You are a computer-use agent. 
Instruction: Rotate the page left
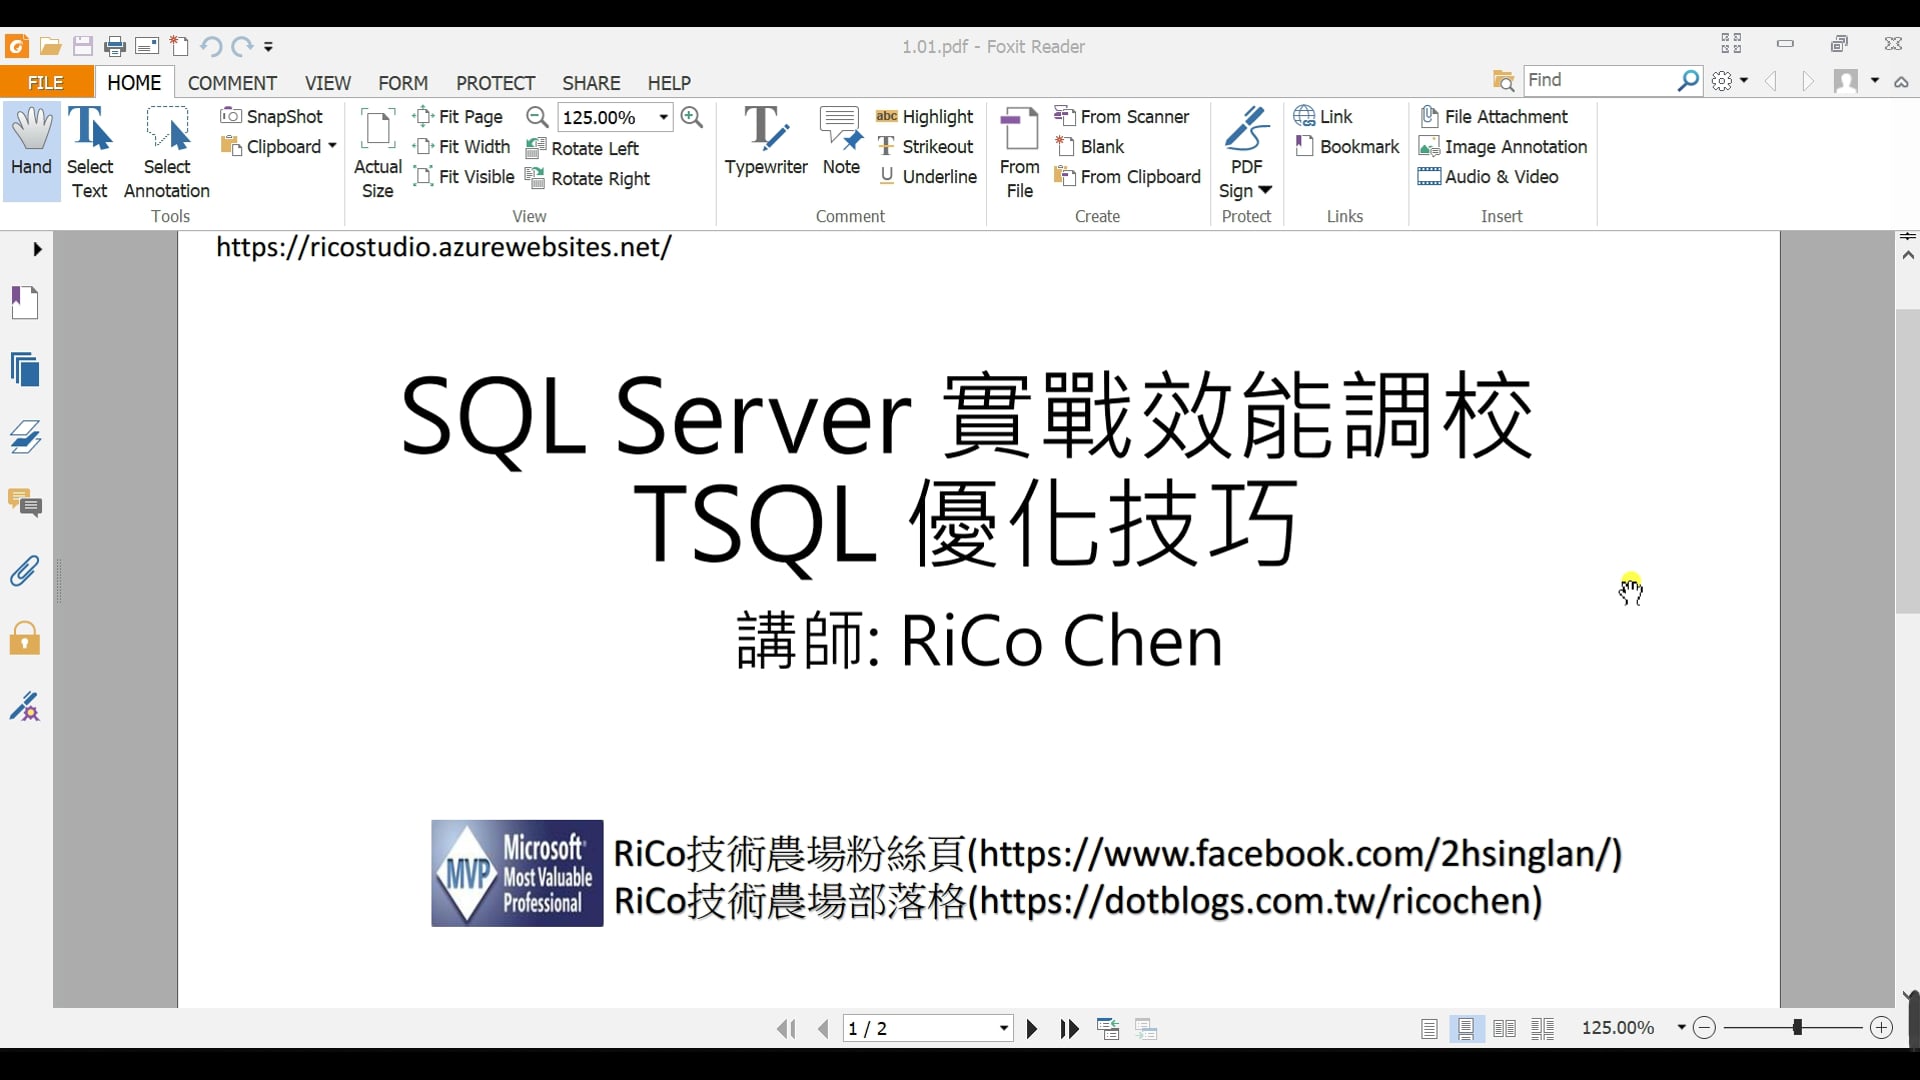click(x=582, y=148)
